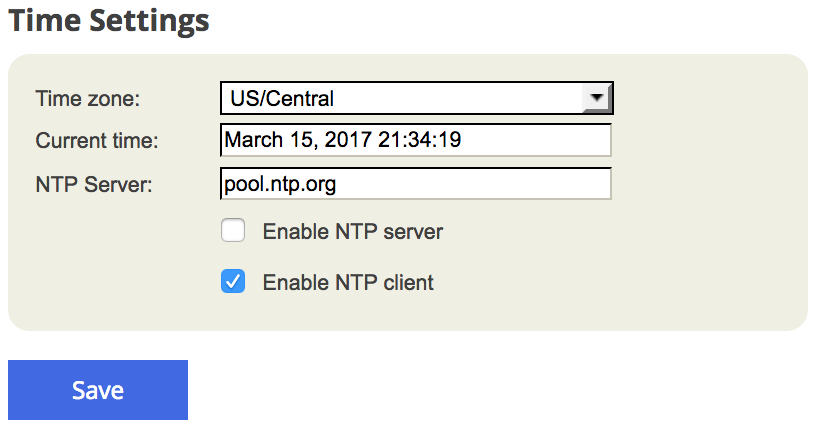Click the "Enable NTP server" label text
This screenshot has width=818, height=430.
click(353, 231)
